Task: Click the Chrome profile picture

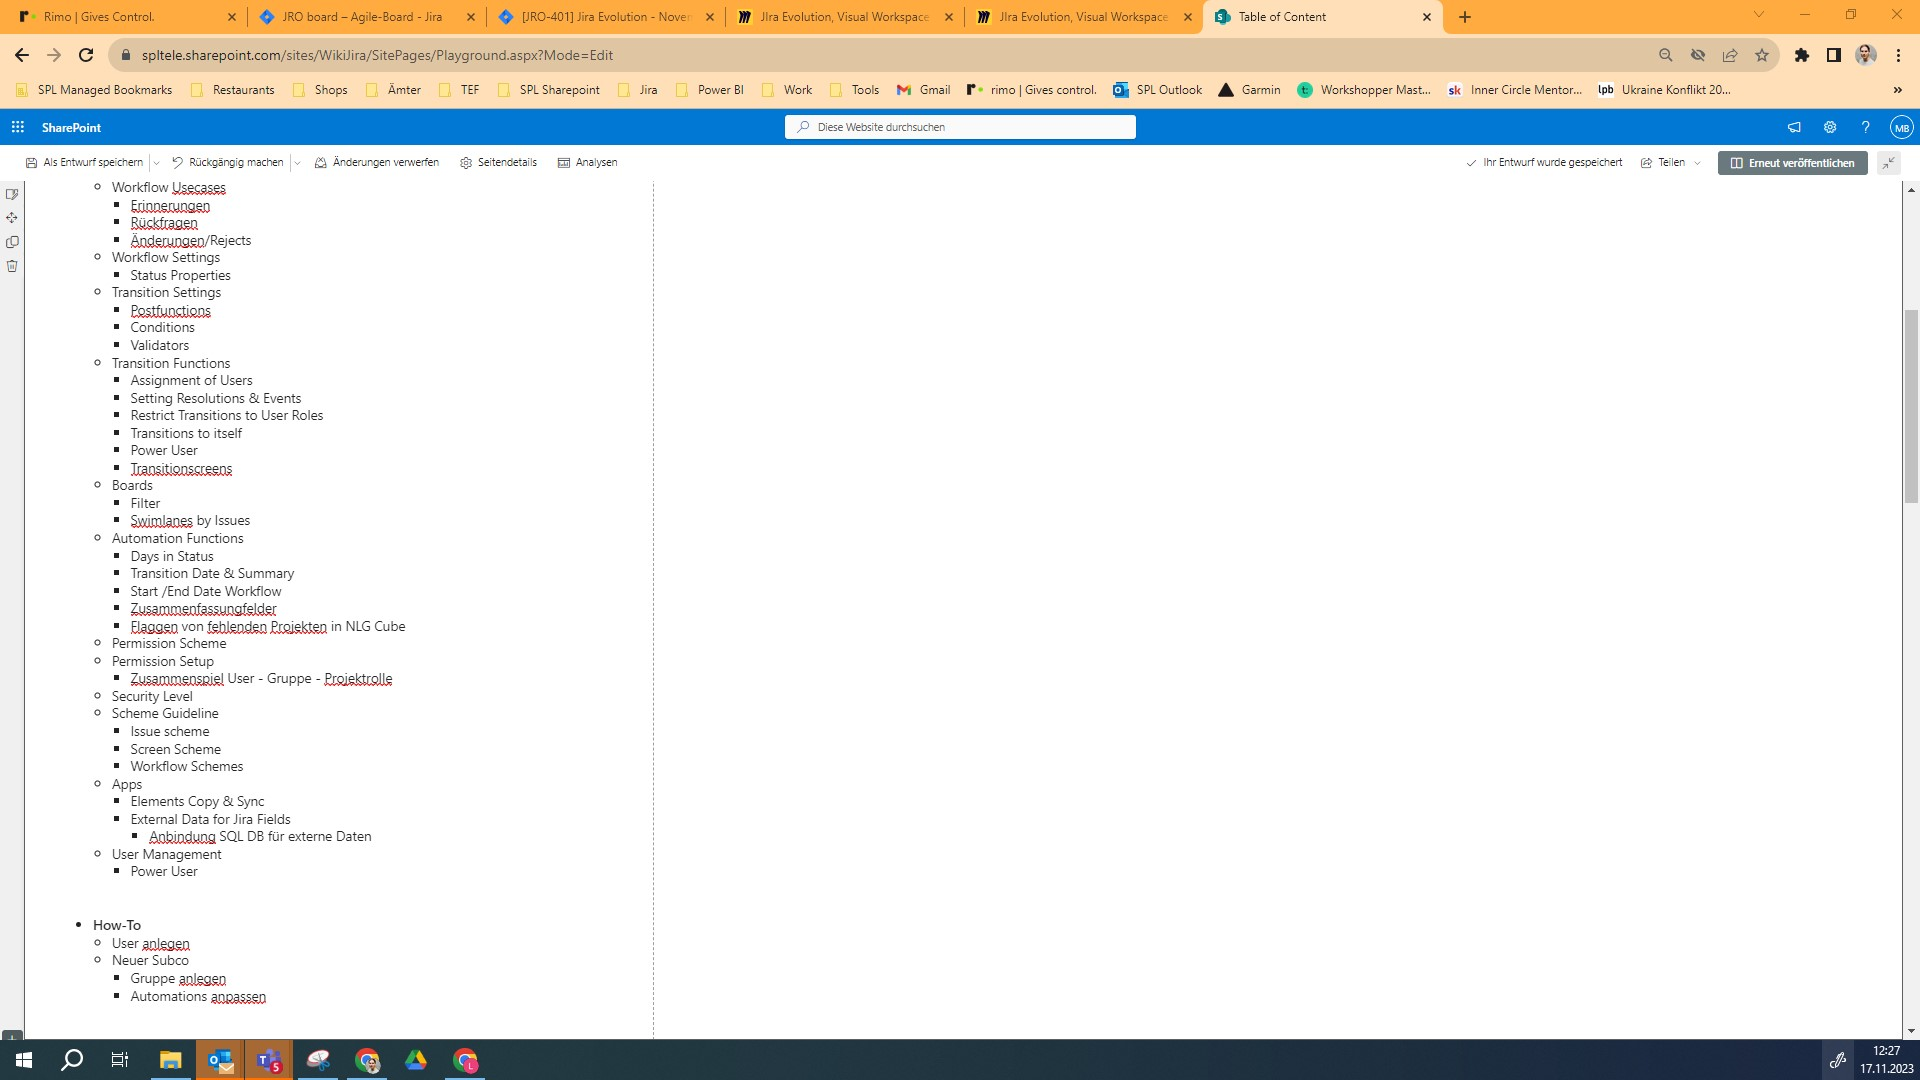Action: [1866, 55]
